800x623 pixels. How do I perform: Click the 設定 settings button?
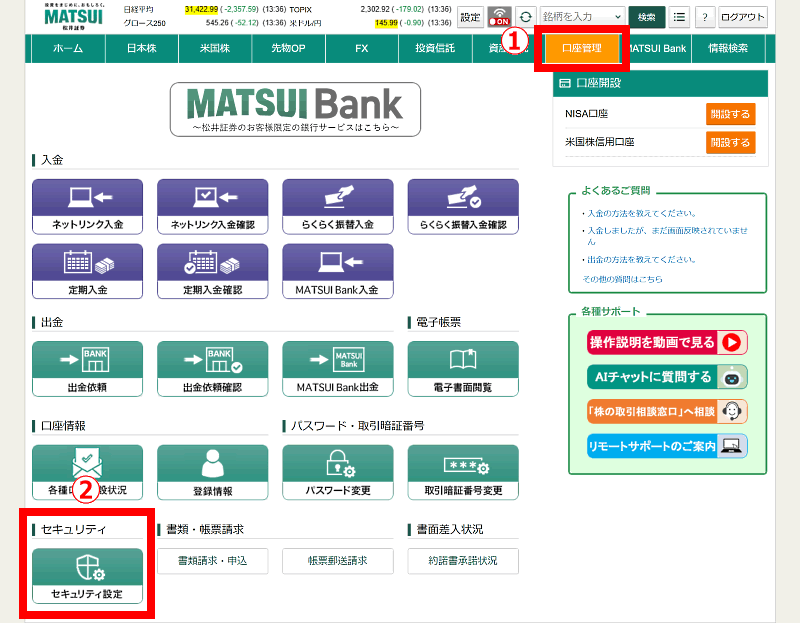tap(470, 17)
